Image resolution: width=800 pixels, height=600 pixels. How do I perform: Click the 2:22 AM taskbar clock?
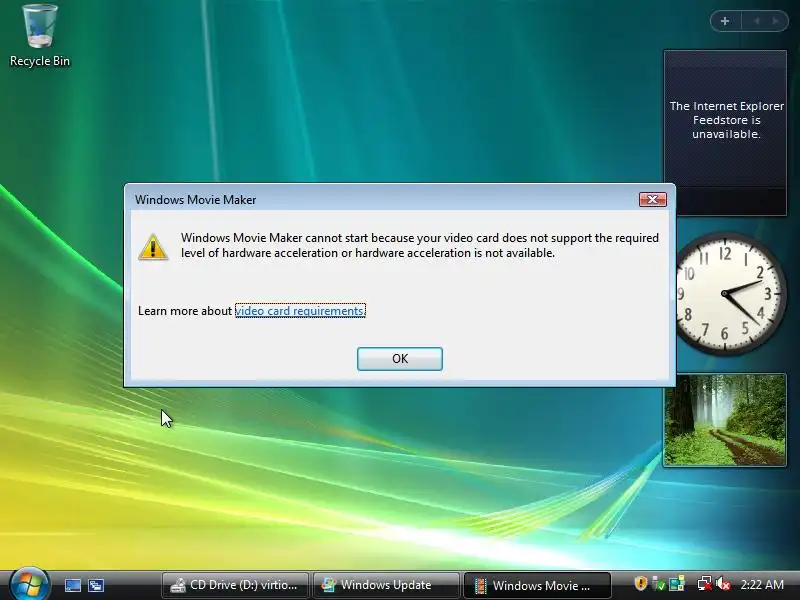[x=762, y=585]
